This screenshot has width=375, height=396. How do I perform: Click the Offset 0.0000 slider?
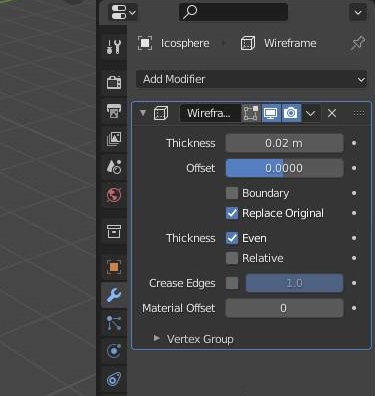(x=284, y=168)
